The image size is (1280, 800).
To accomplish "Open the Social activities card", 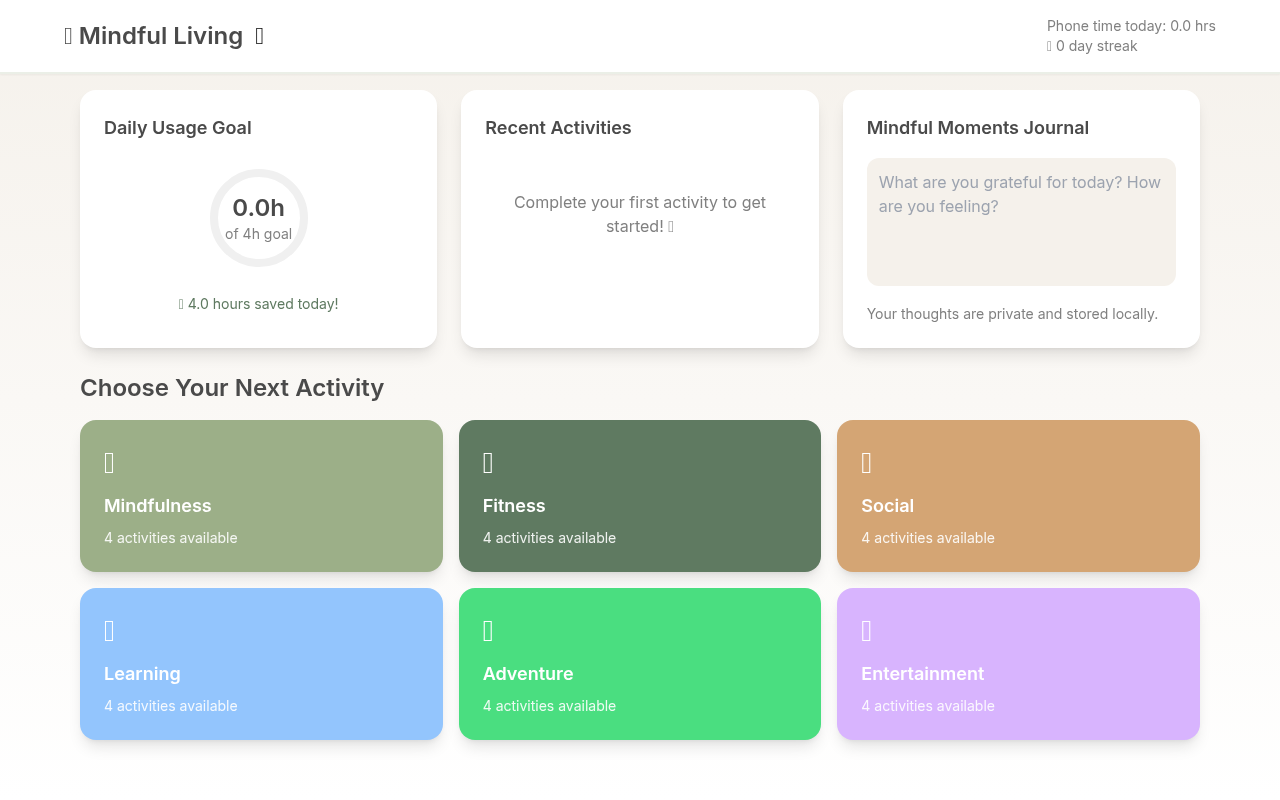I will coord(1018,496).
